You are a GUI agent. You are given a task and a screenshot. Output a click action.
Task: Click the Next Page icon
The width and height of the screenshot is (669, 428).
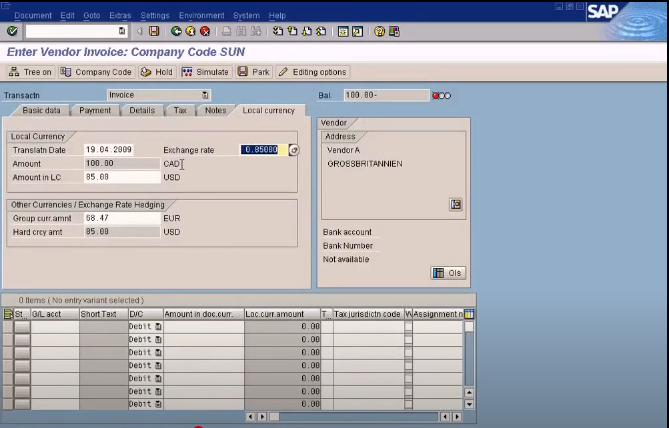[x=307, y=31]
